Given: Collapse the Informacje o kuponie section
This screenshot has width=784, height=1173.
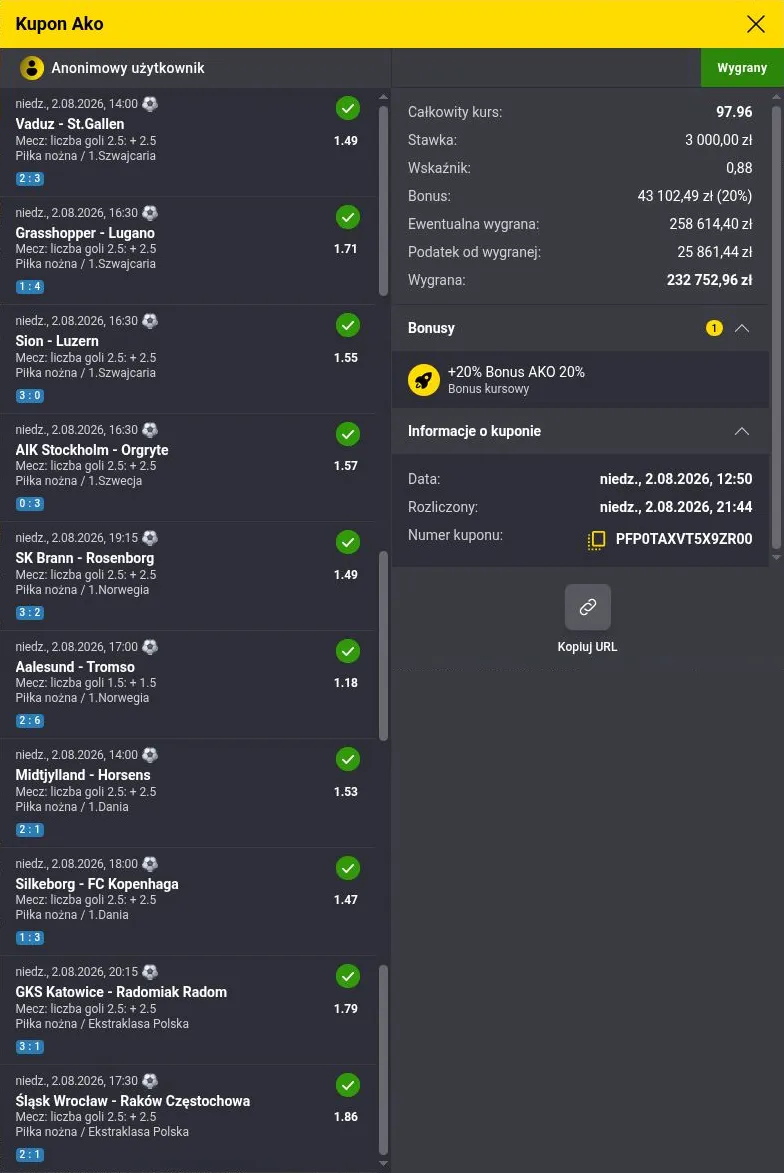Looking at the screenshot, I should click(741, 431).
